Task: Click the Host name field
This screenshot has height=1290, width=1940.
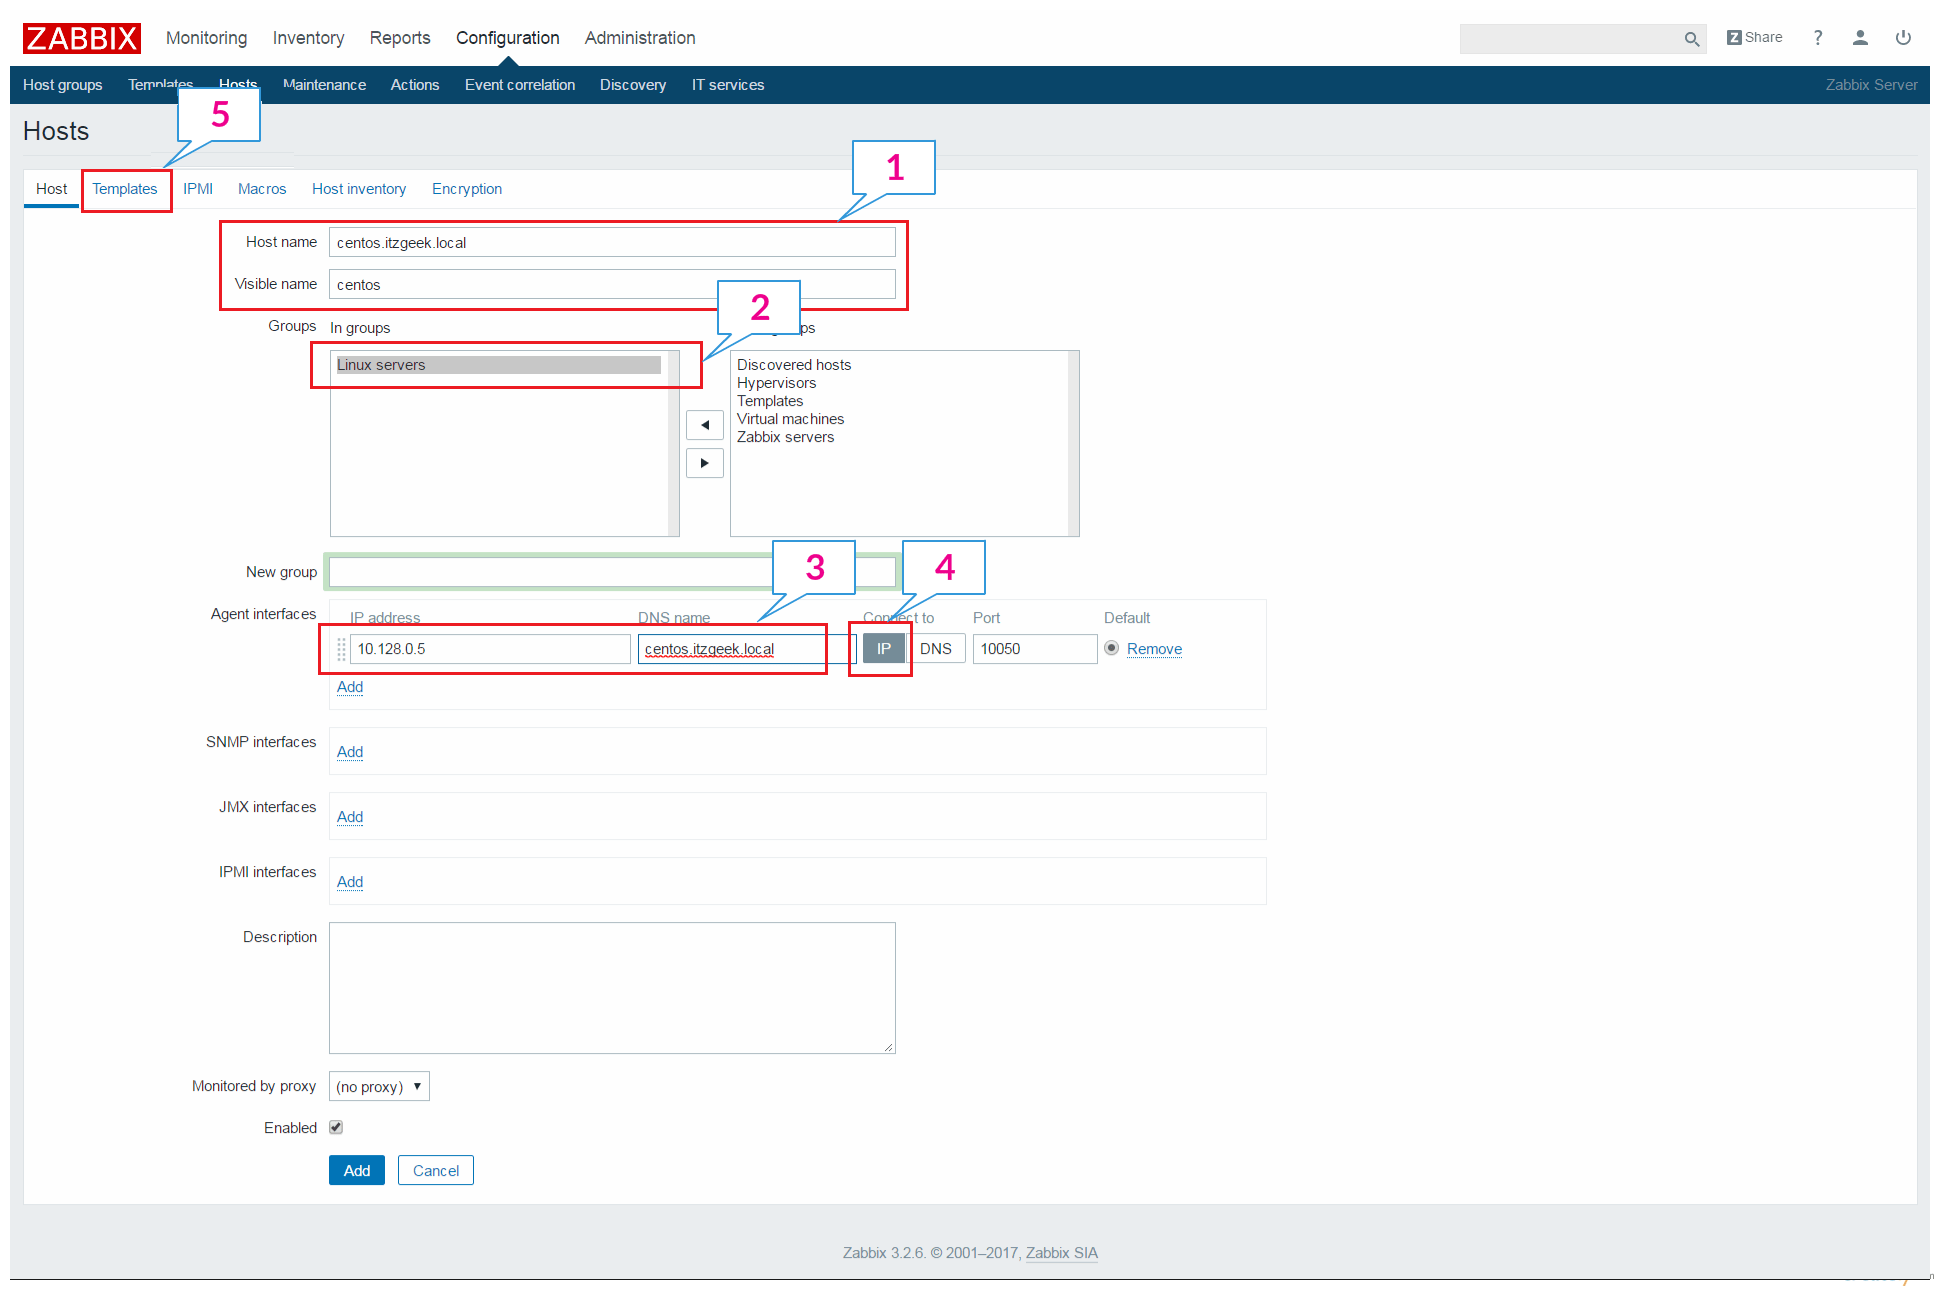Action: 612,242
